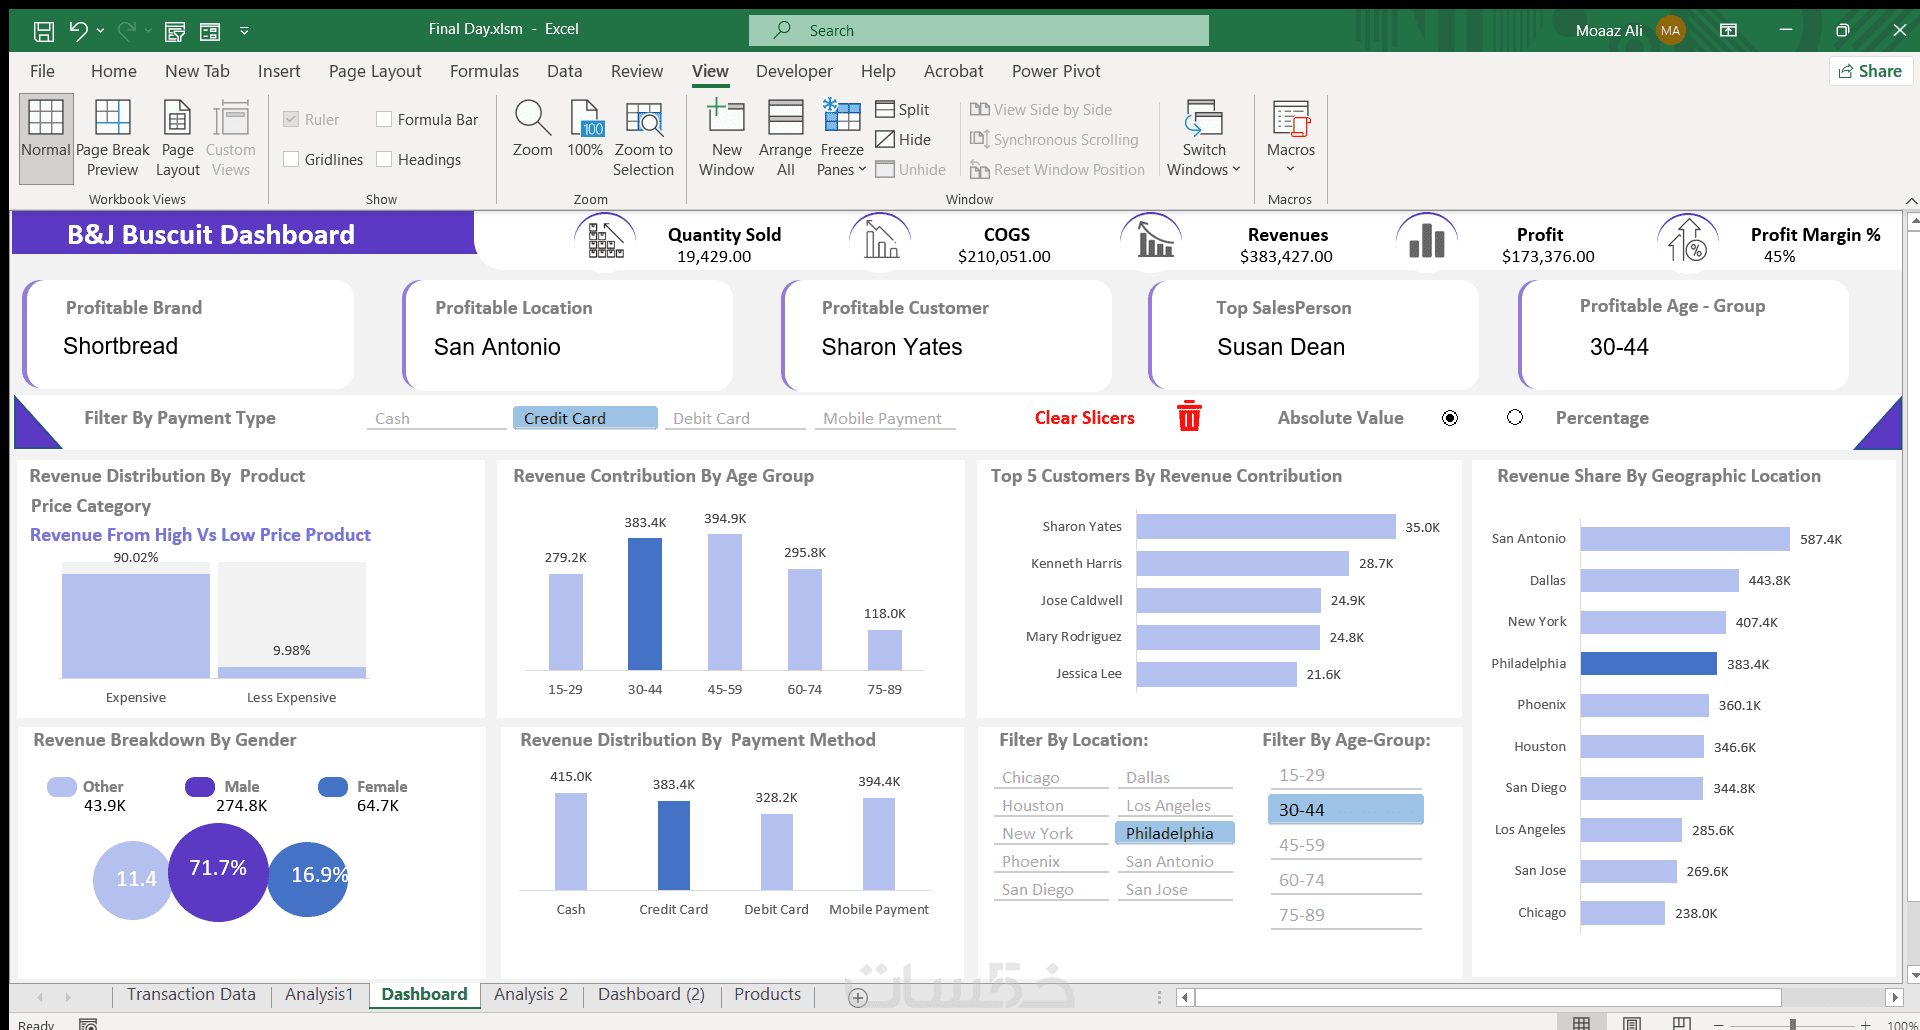This screenshot has width=1920, height=1030.
Task: Click the Page Break view icon in status bar
Action: coord(1683,1023)
